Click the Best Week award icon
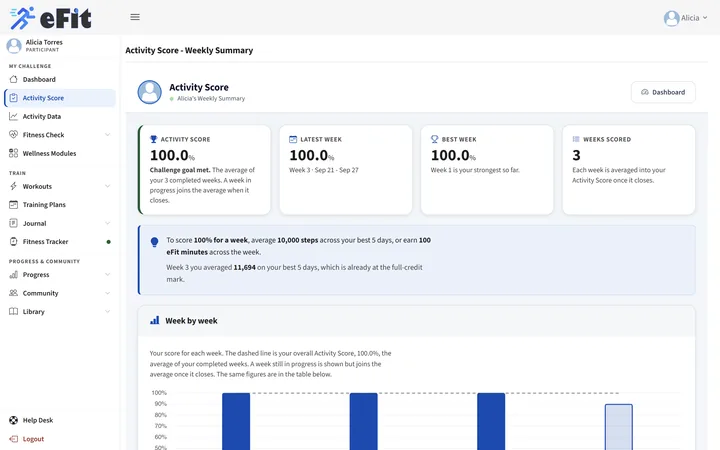Image resolution: width=720 pixels, height=450 pixels. click(434, 139)
